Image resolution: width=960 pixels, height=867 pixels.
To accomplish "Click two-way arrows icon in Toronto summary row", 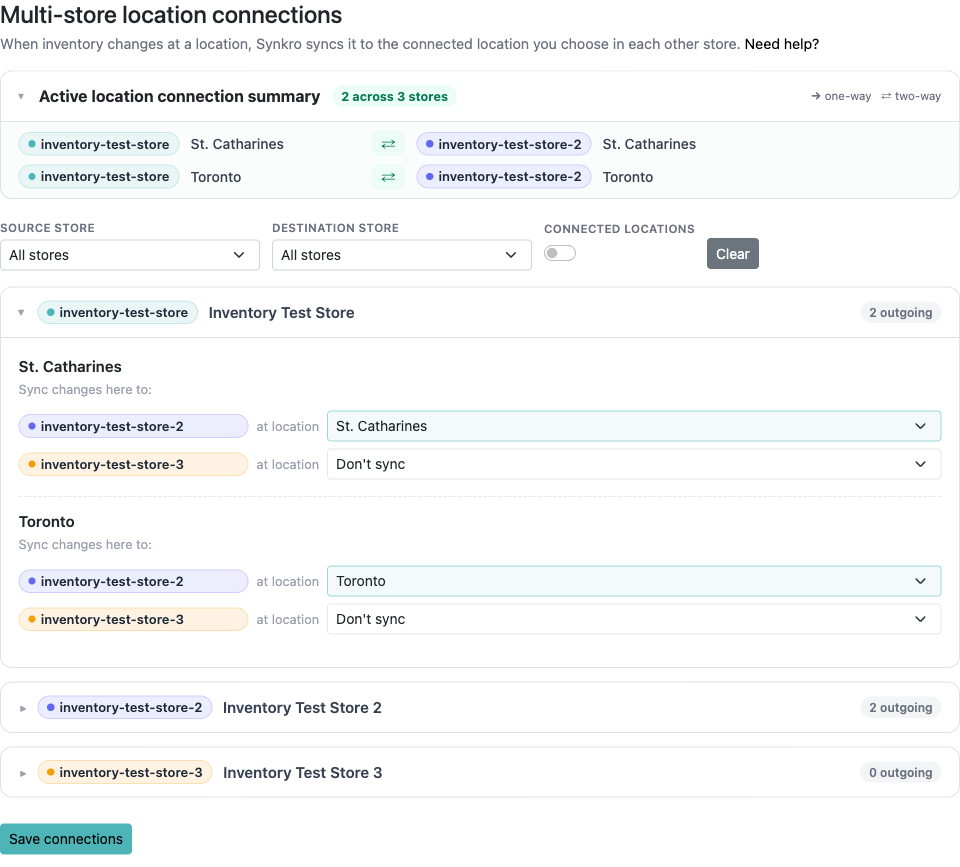I will tap(388, 177).
